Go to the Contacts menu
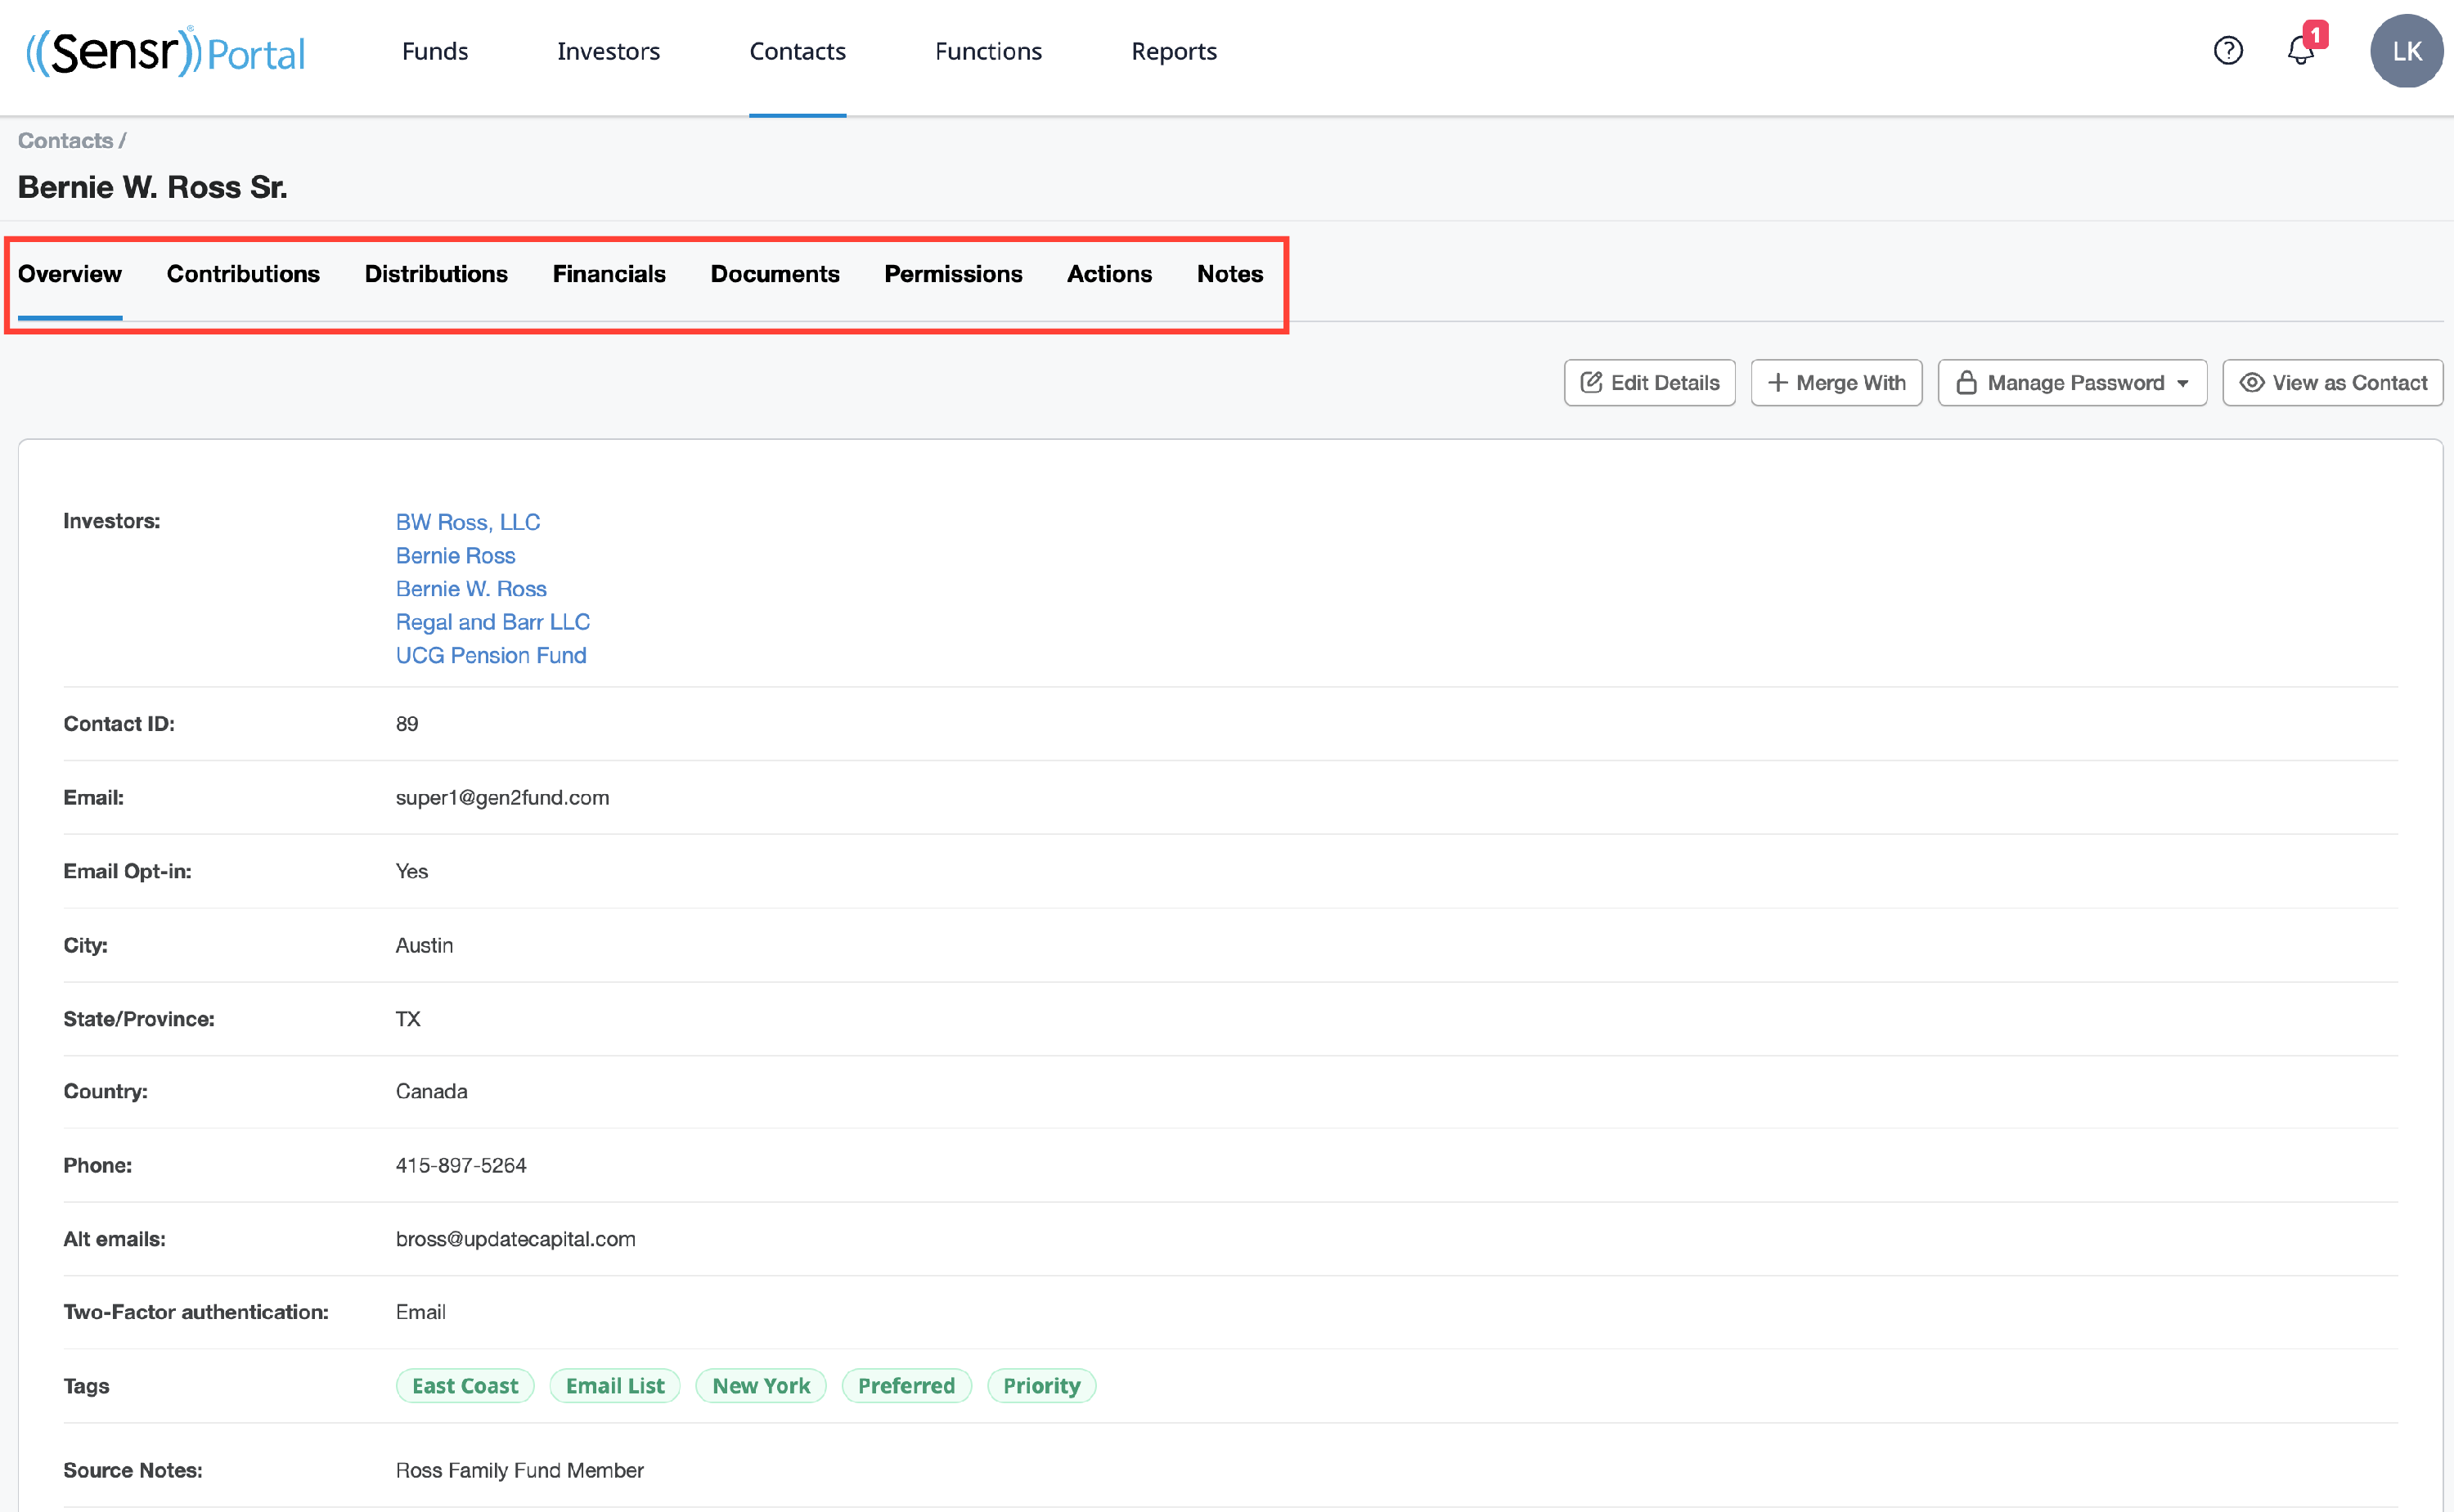Image resolution: width=2454 pixels, height=1512 pixels. [797, 51]
